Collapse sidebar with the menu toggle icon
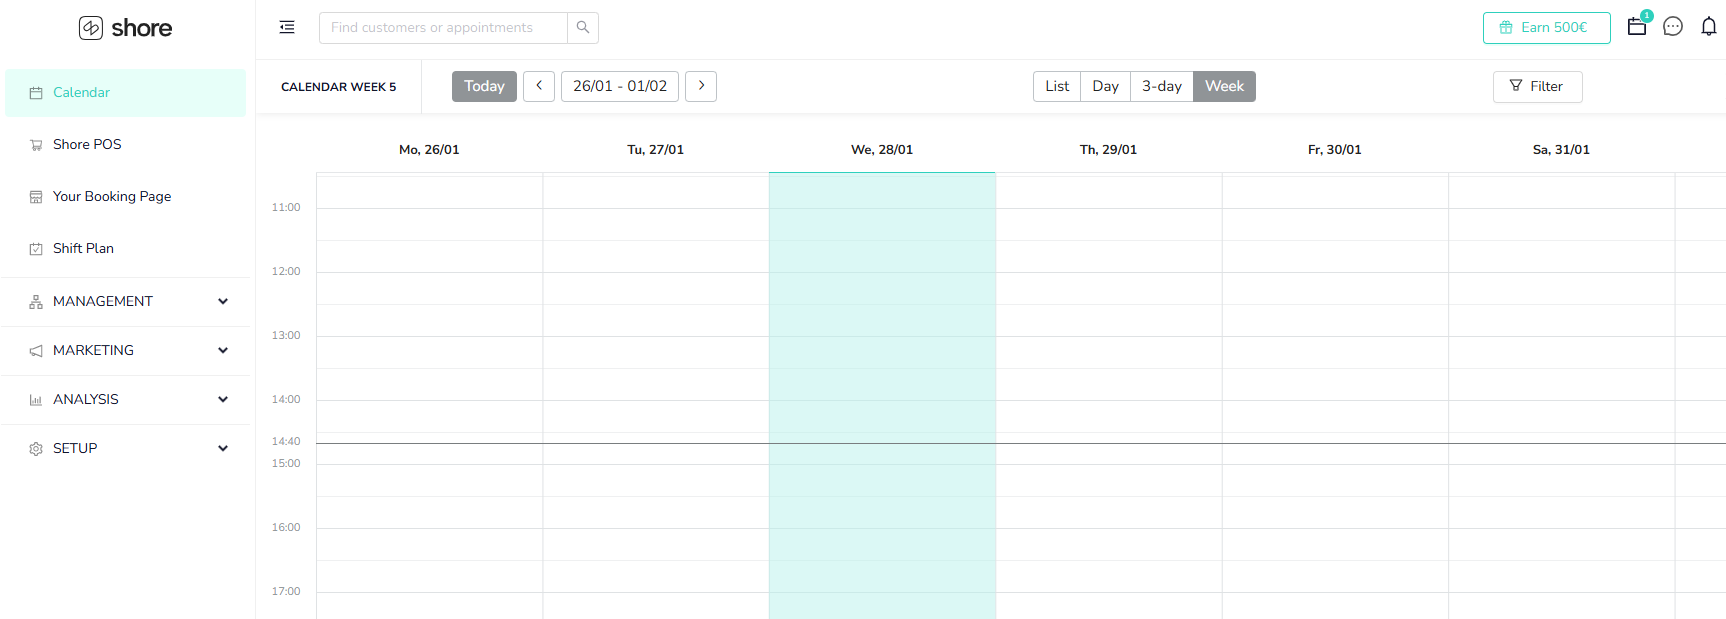1726x619 pixels. pyautogui.click(x=287, y=28)
